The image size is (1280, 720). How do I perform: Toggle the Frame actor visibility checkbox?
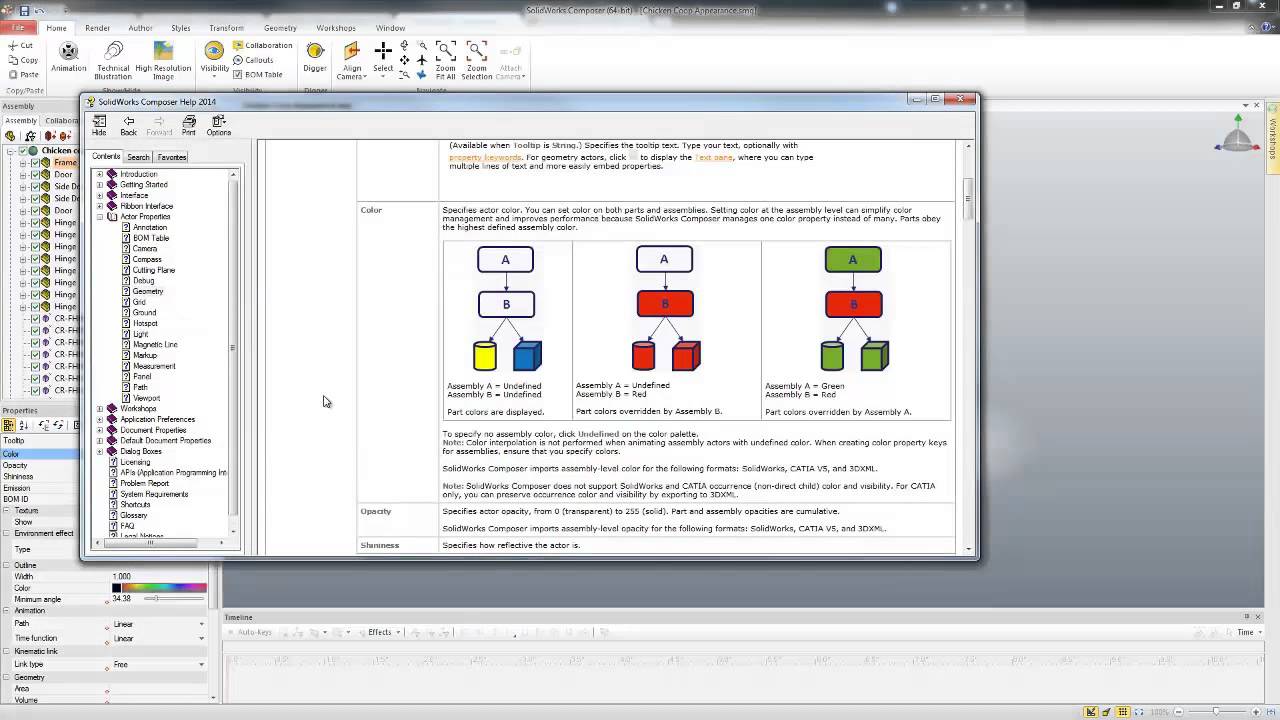click(x=35, y=163)
